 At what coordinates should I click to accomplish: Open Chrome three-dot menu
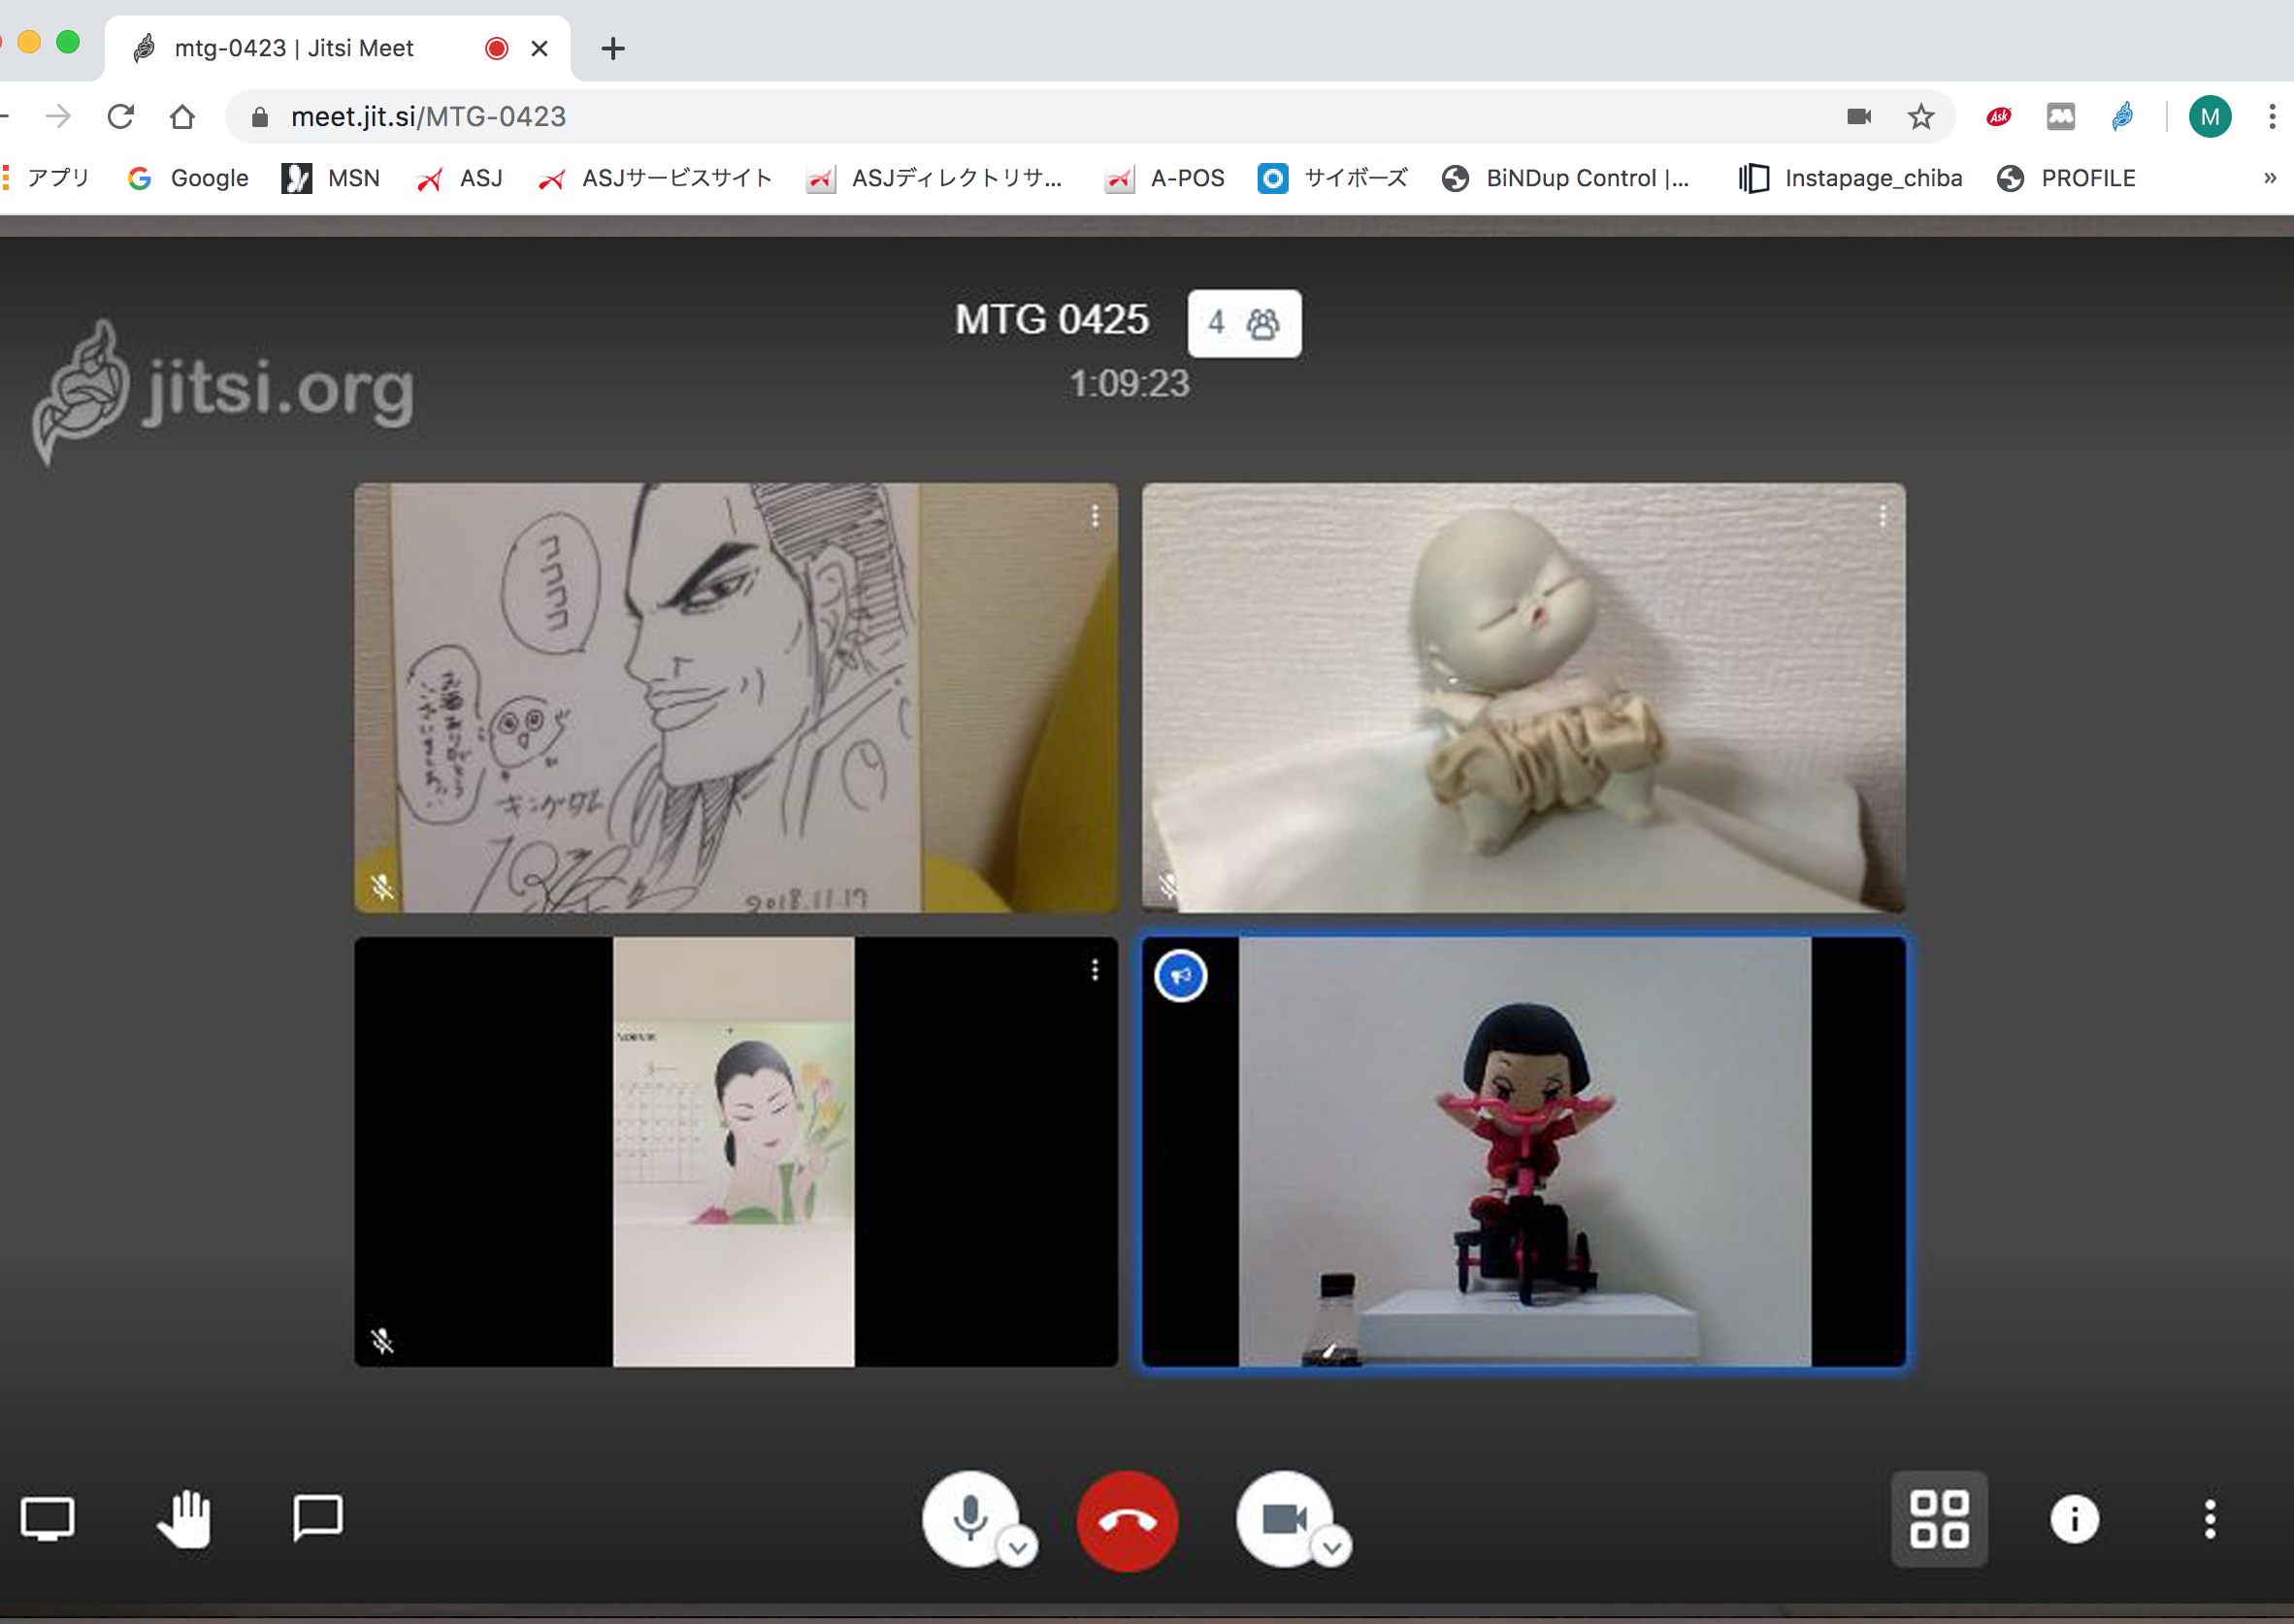[x=2272, y=117]
